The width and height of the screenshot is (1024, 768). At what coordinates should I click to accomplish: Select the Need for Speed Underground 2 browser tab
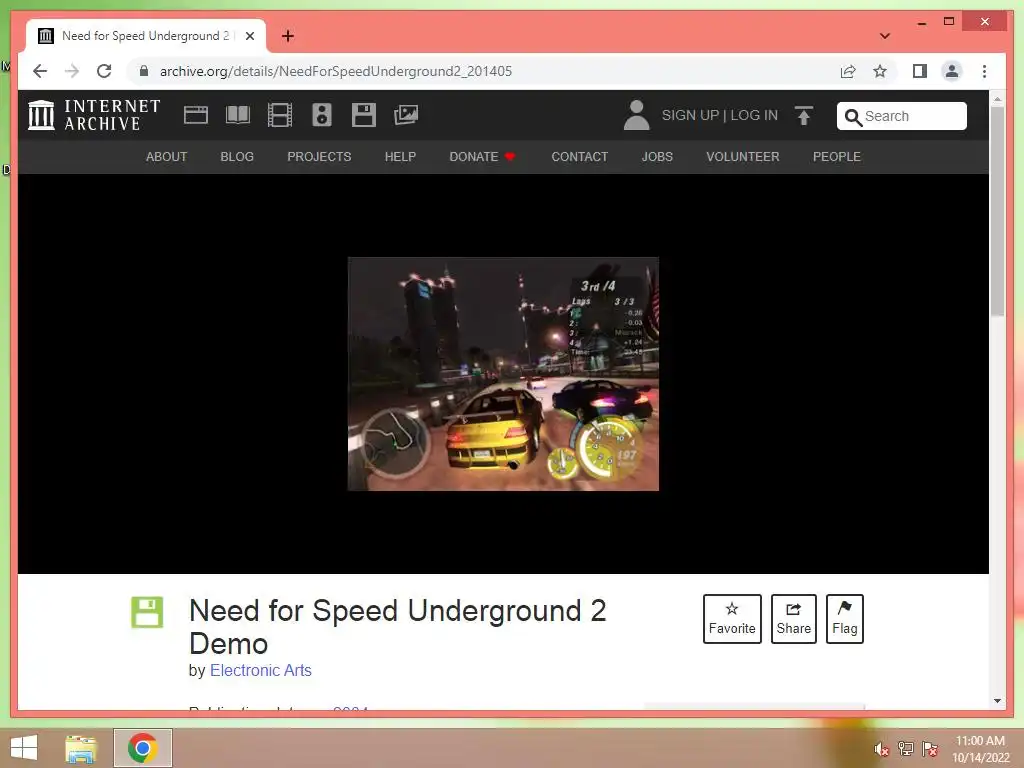click(x=146, y=36)
